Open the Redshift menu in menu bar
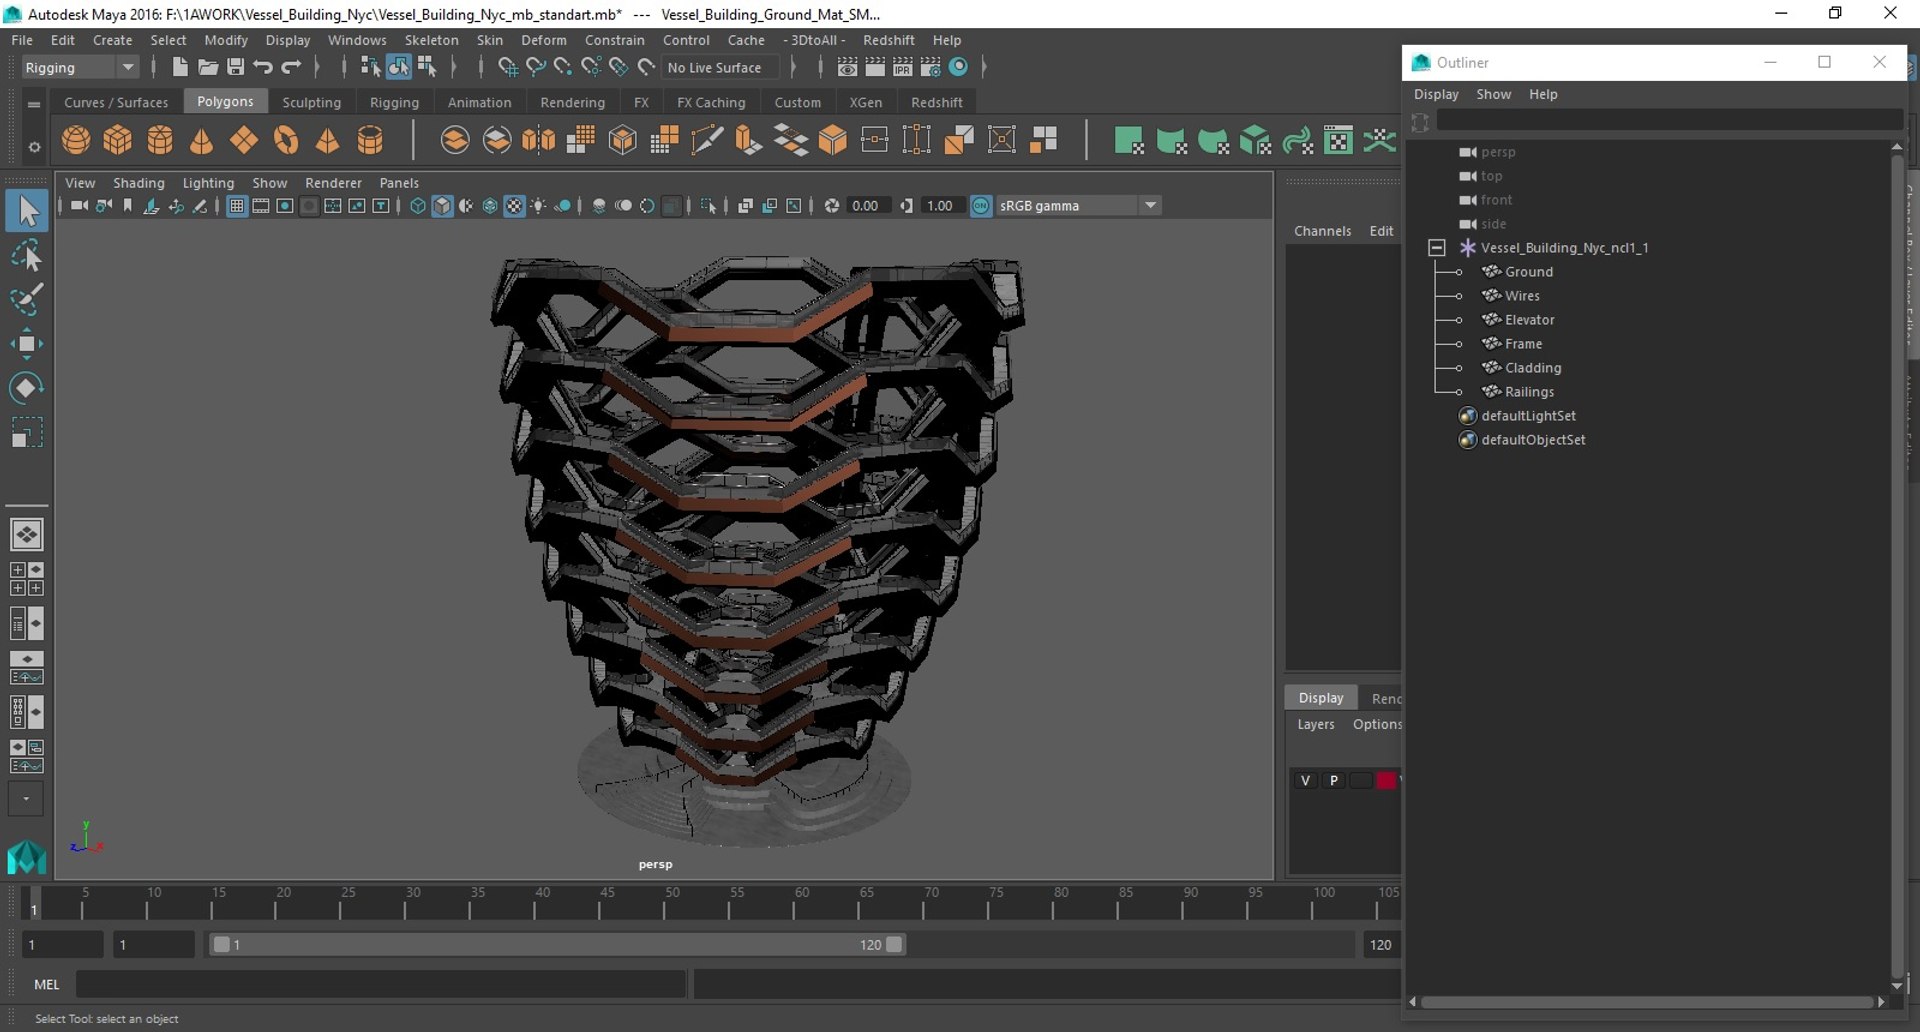This screenshot has width=1920, height=1032. (889, 40)
